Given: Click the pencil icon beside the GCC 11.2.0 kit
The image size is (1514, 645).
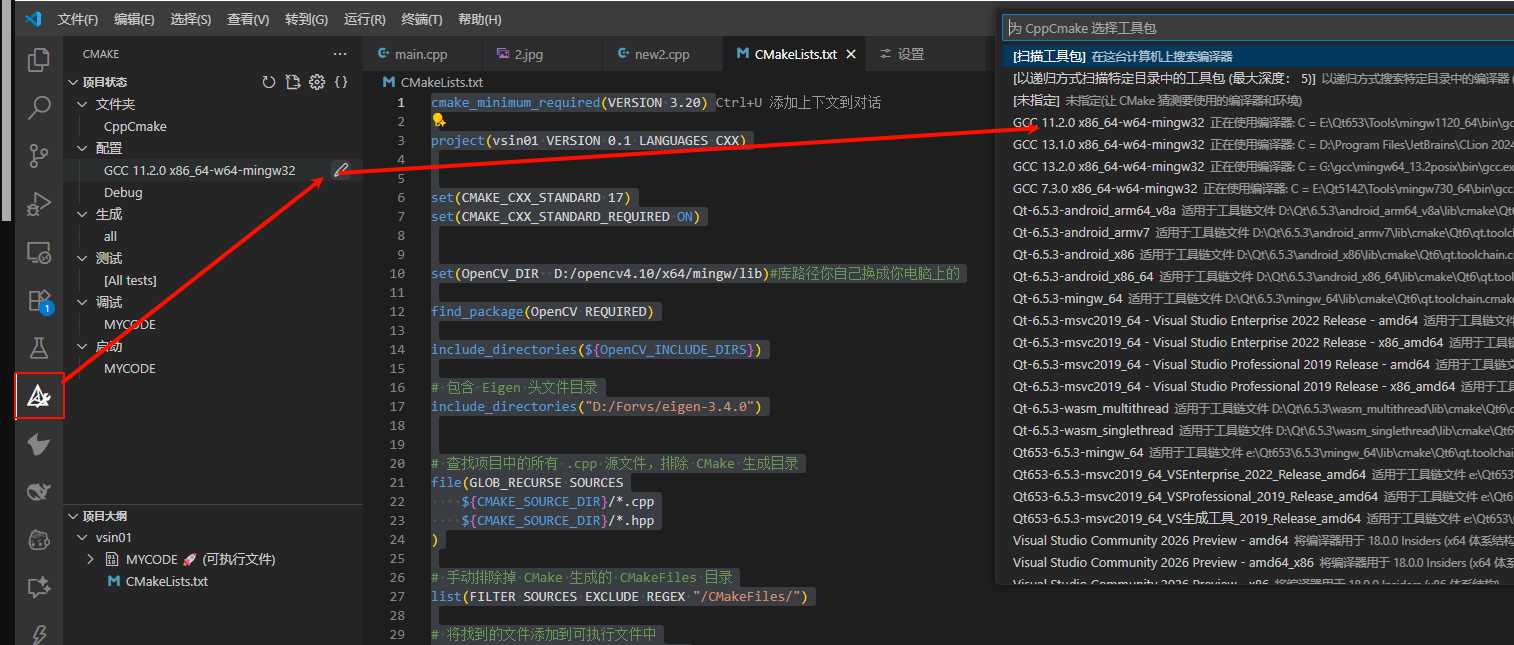Looking at the screenshot, I should pyautogui.click(x=341, y=170).
